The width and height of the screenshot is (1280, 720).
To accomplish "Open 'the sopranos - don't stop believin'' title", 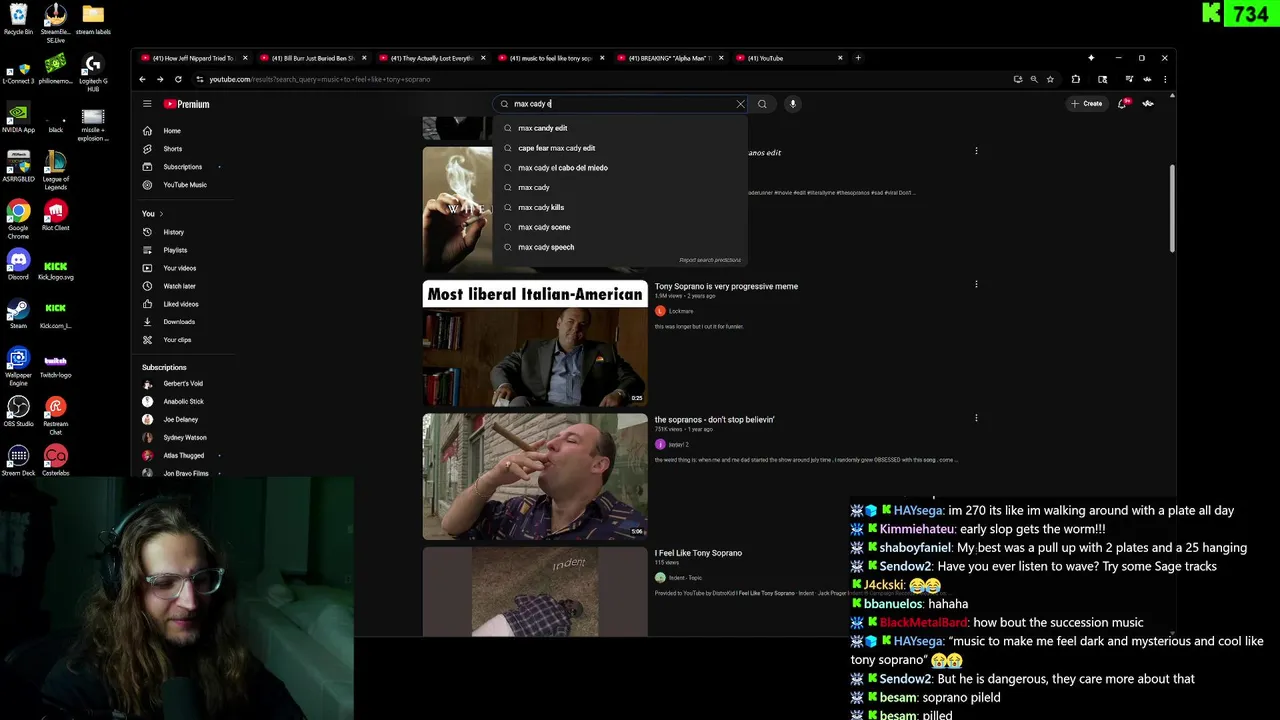I will 714,420.
